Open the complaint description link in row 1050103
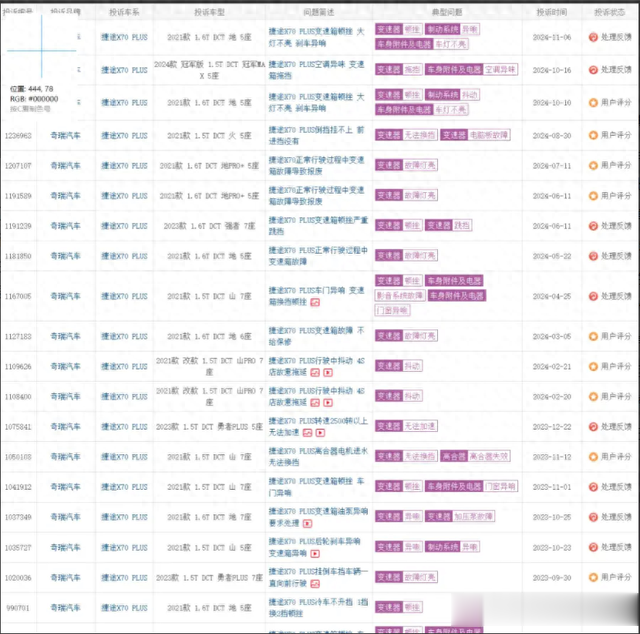640x634 pixels. click(318, 457)
